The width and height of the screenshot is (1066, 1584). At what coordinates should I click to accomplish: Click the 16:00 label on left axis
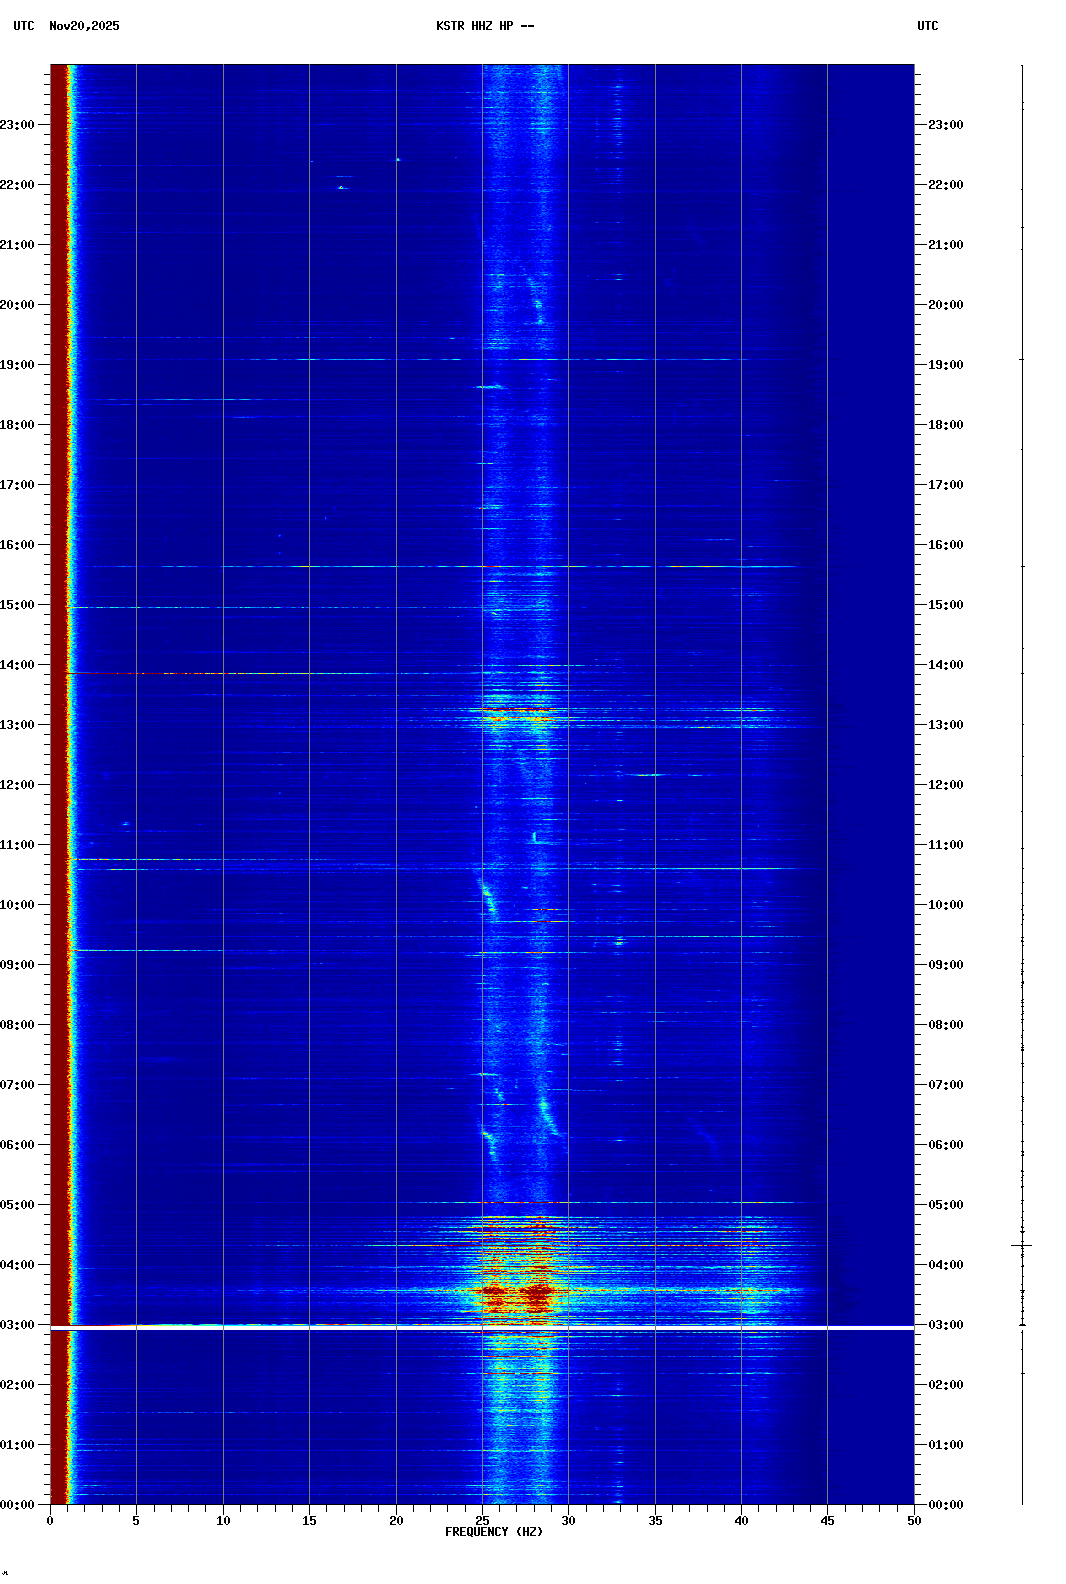tap(17, 545)
